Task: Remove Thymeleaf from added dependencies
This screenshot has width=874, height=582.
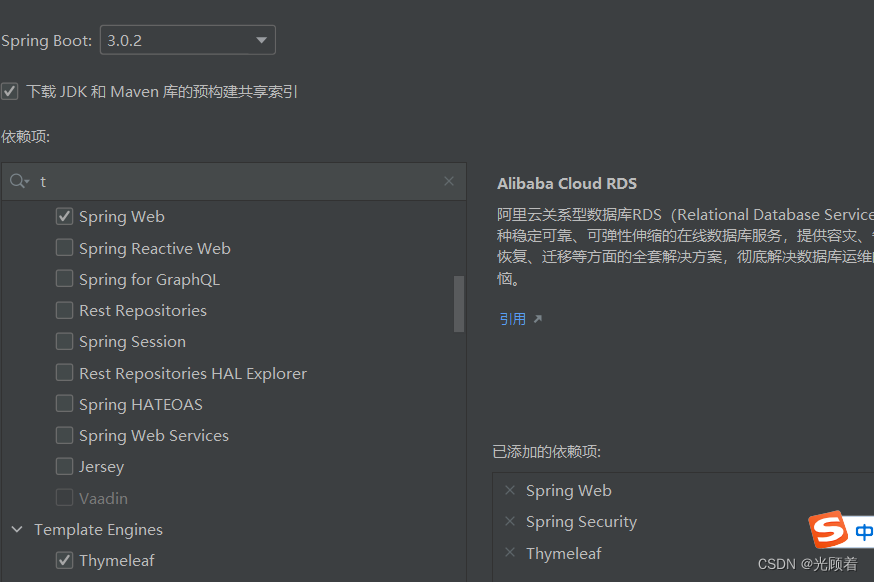Action: (x=510, y=553)
